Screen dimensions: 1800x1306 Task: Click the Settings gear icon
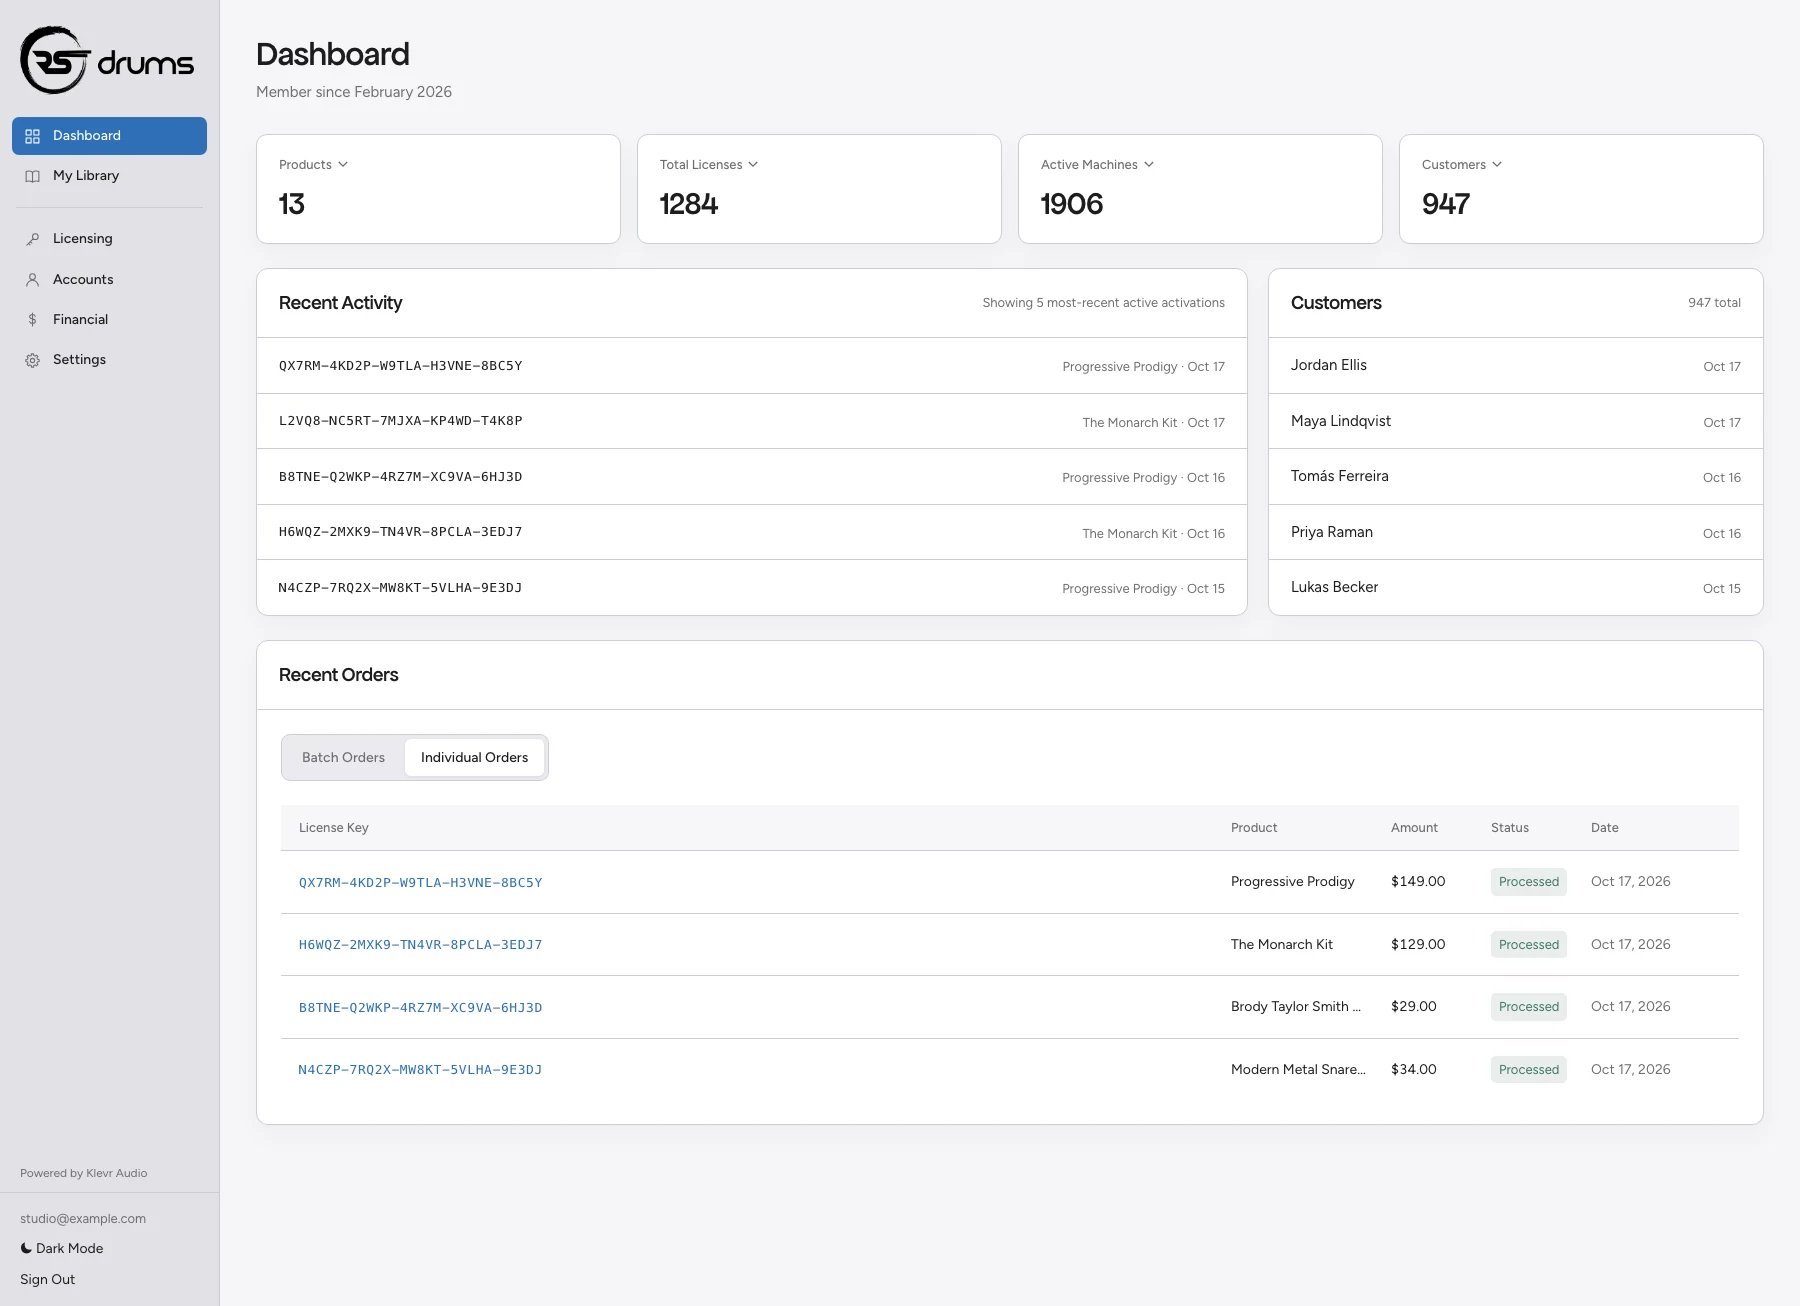(x=32, y=360)
